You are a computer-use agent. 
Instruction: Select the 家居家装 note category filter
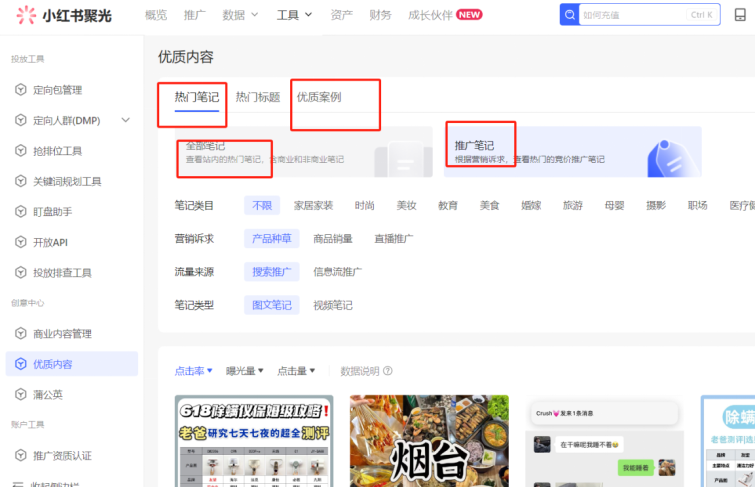pos(313,205)
